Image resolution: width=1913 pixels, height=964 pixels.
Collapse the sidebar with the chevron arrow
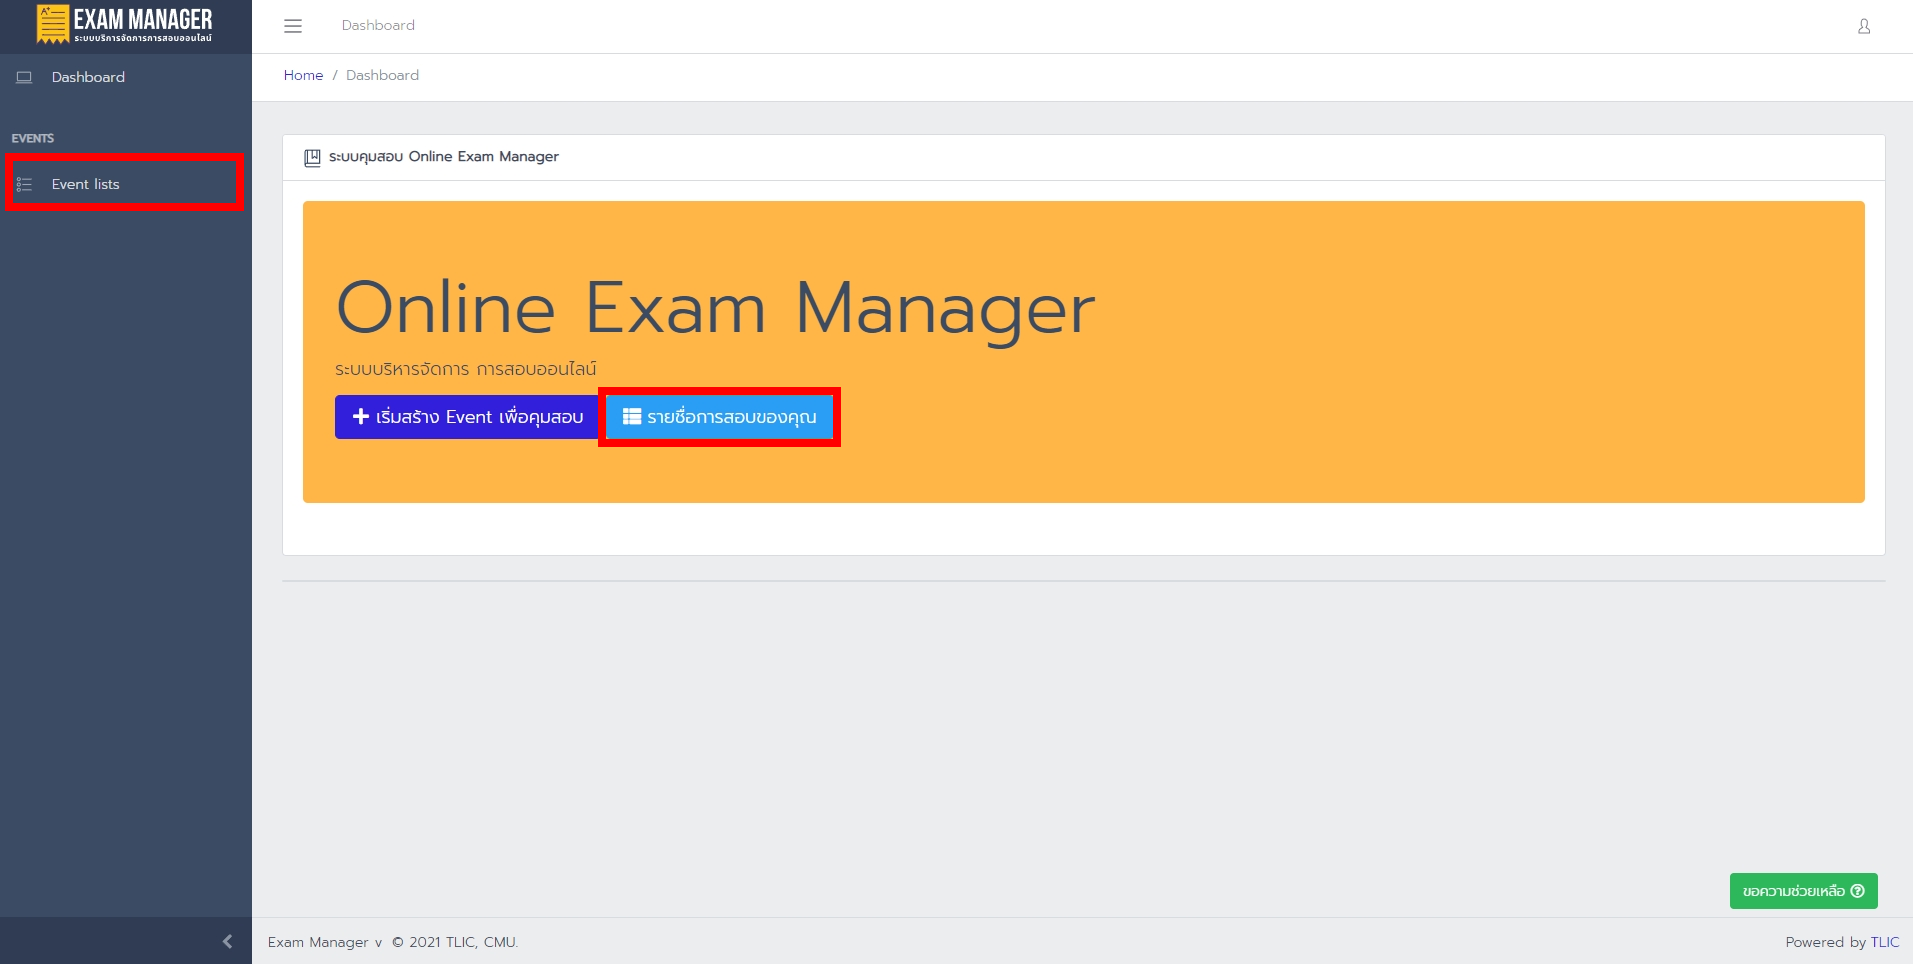pyautogui.click(x=227, y=941)
